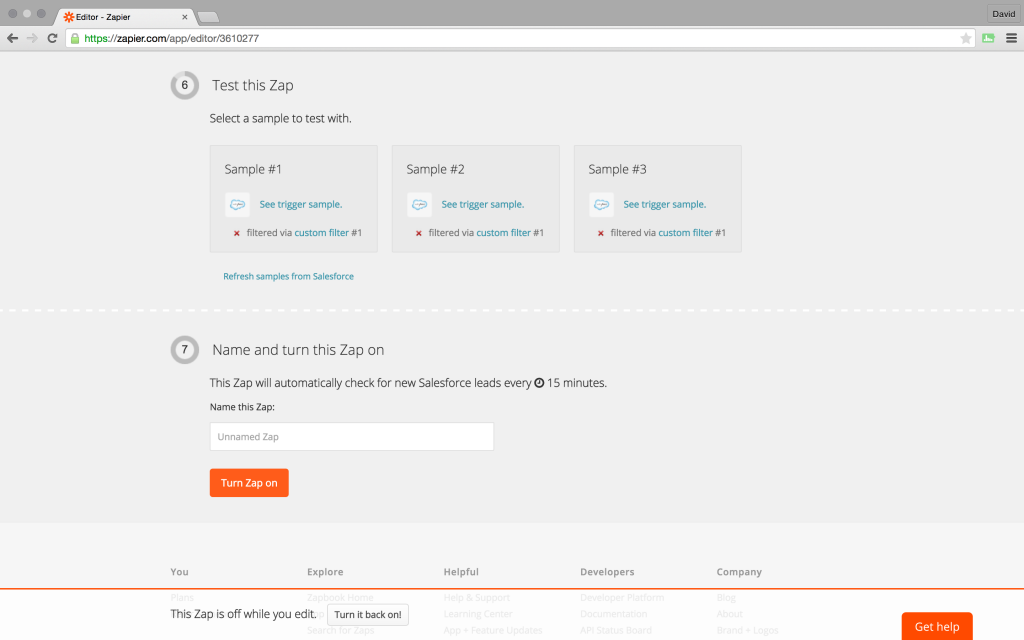Click the 'Name this Zap:' label
The image size is (1024, 640).
pyautogui.click(x=242, y=407)
